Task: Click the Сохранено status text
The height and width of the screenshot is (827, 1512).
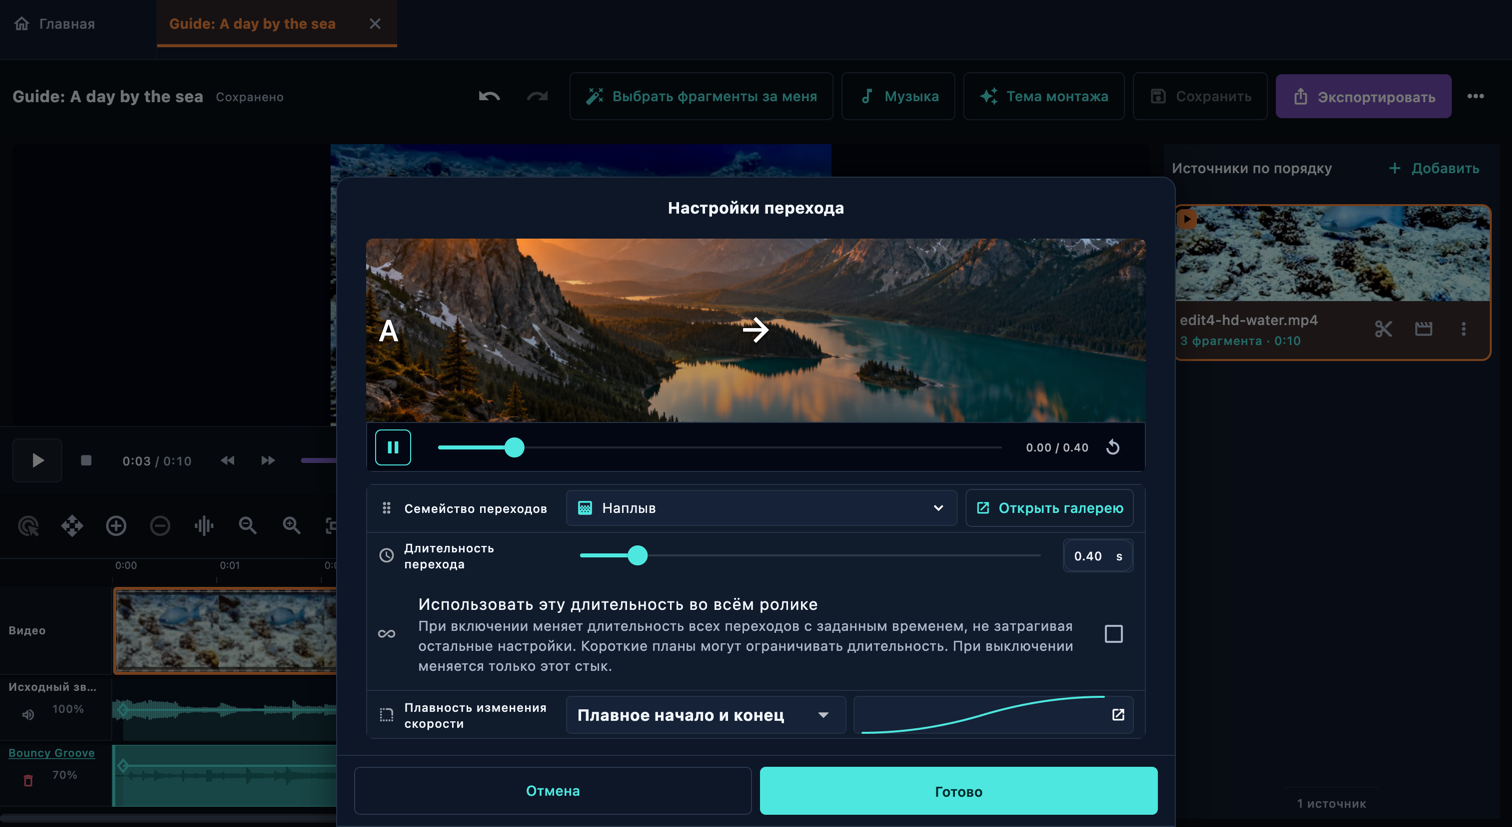Action: (x=250, y=97)
